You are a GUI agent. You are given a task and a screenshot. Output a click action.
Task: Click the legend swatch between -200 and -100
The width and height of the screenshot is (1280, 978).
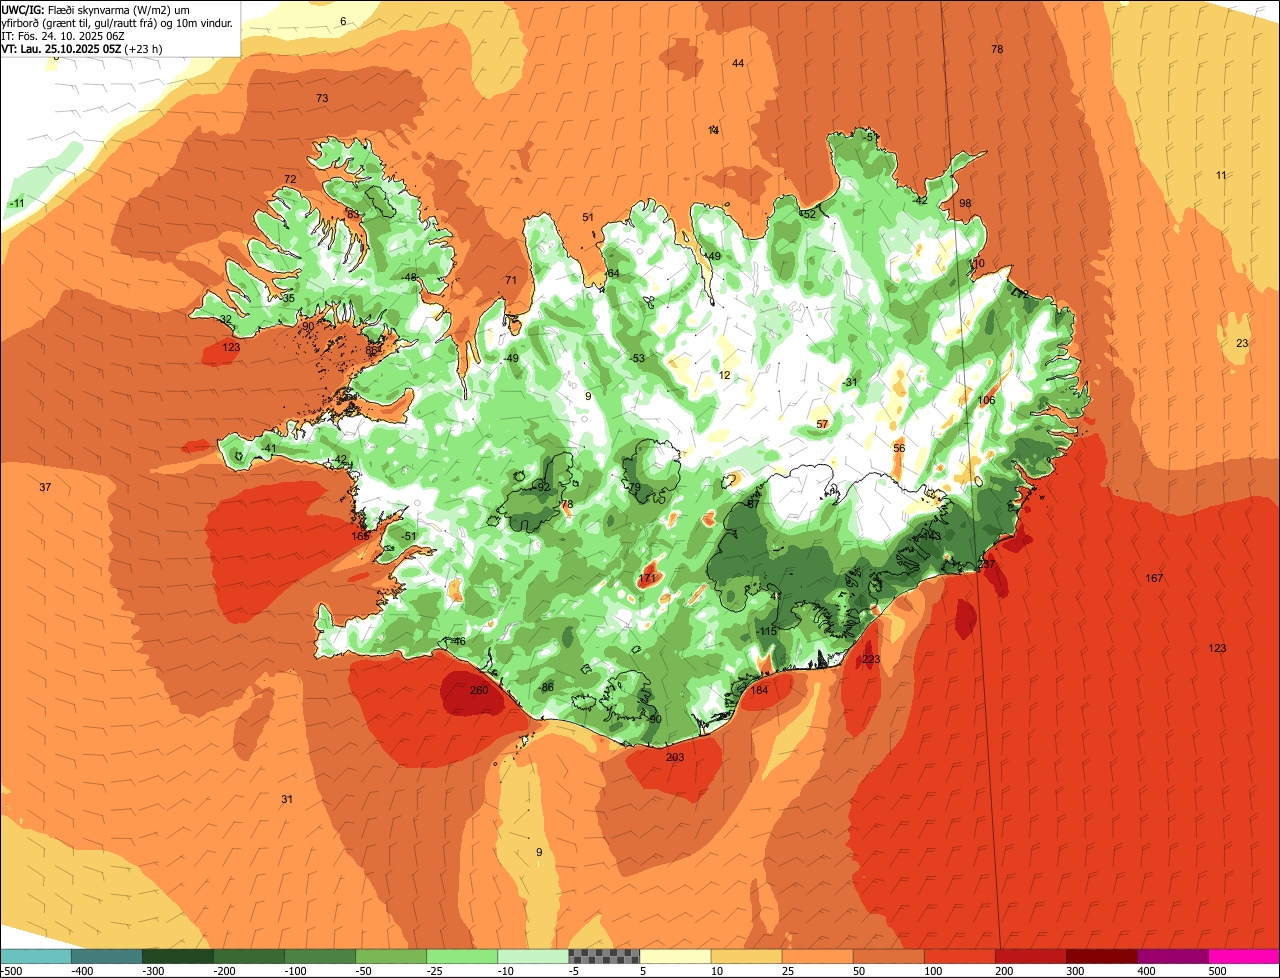click(249, 956)
